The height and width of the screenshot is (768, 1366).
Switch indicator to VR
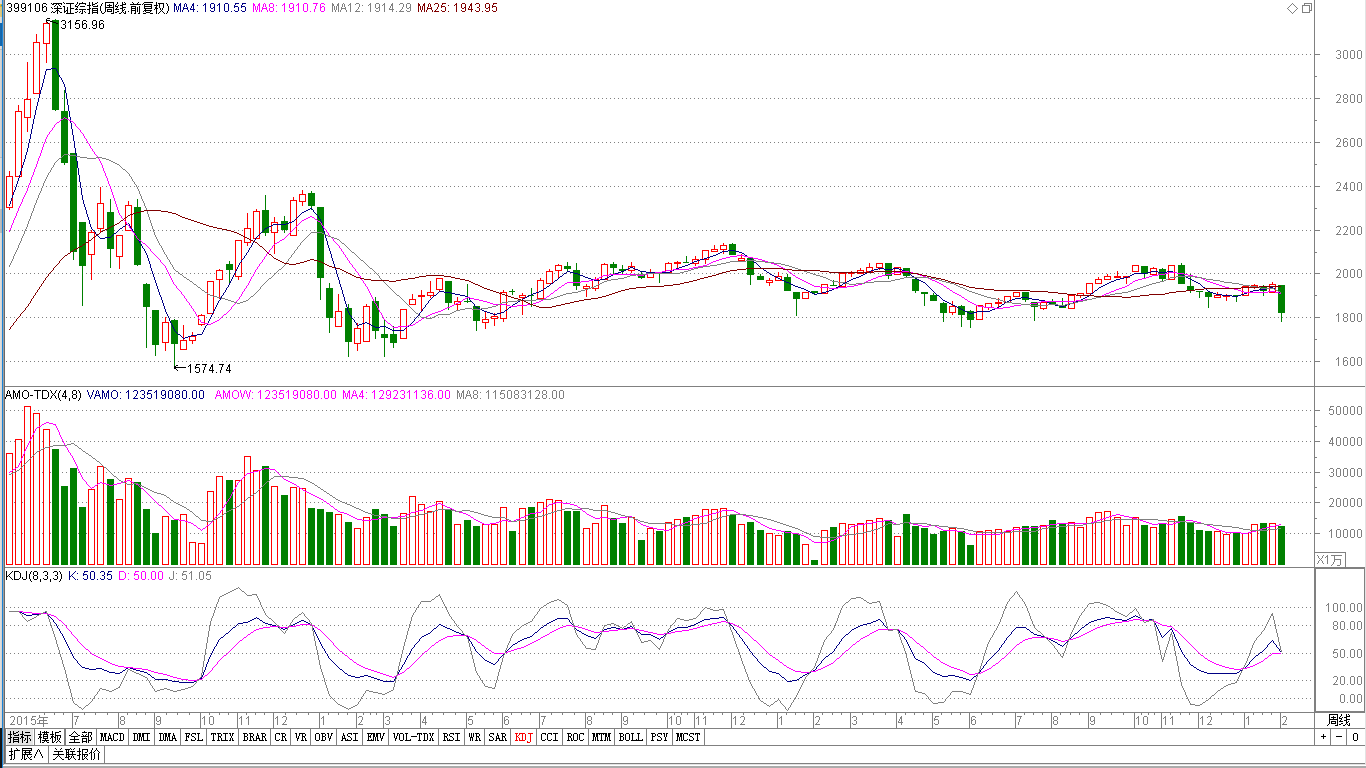pyautogui.click(x=301, y=737)
